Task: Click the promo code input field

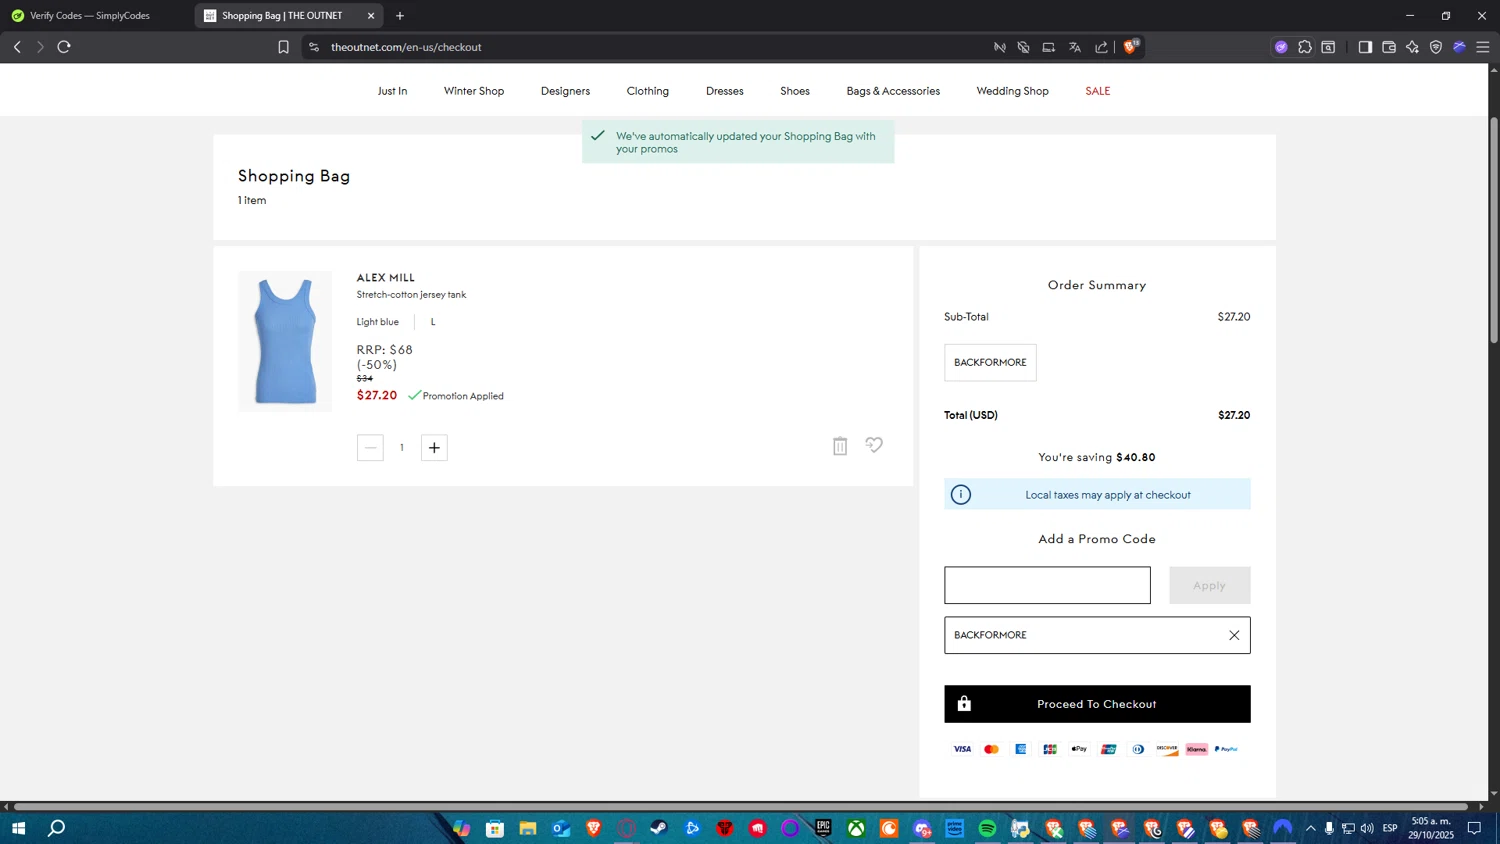Action: coord(1047,585)
